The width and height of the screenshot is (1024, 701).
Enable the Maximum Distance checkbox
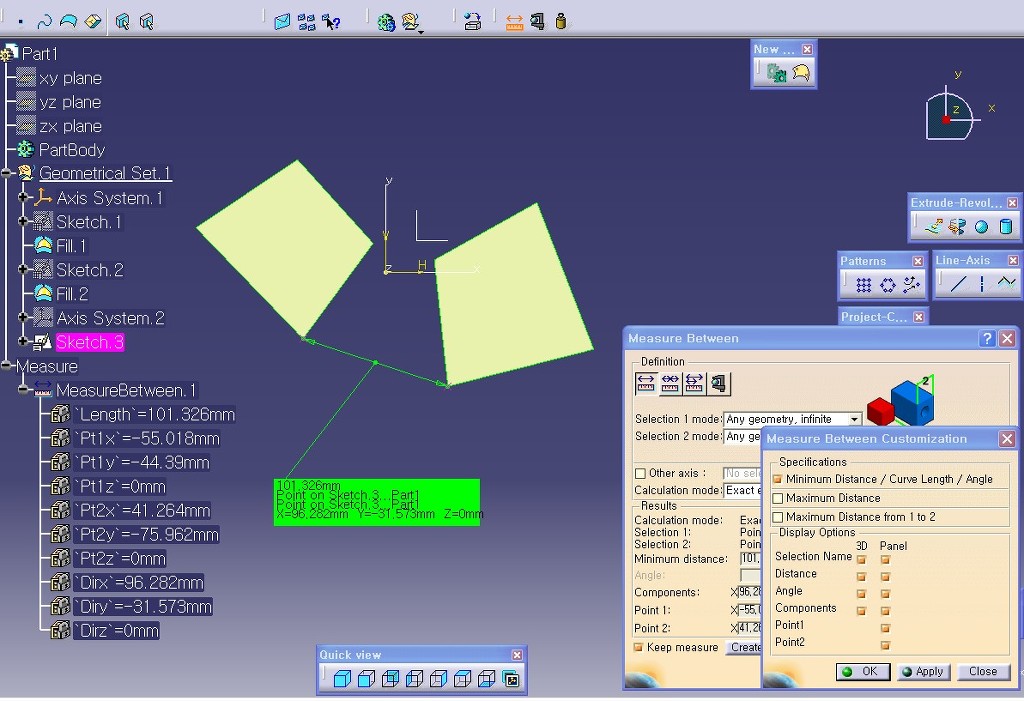778,498
